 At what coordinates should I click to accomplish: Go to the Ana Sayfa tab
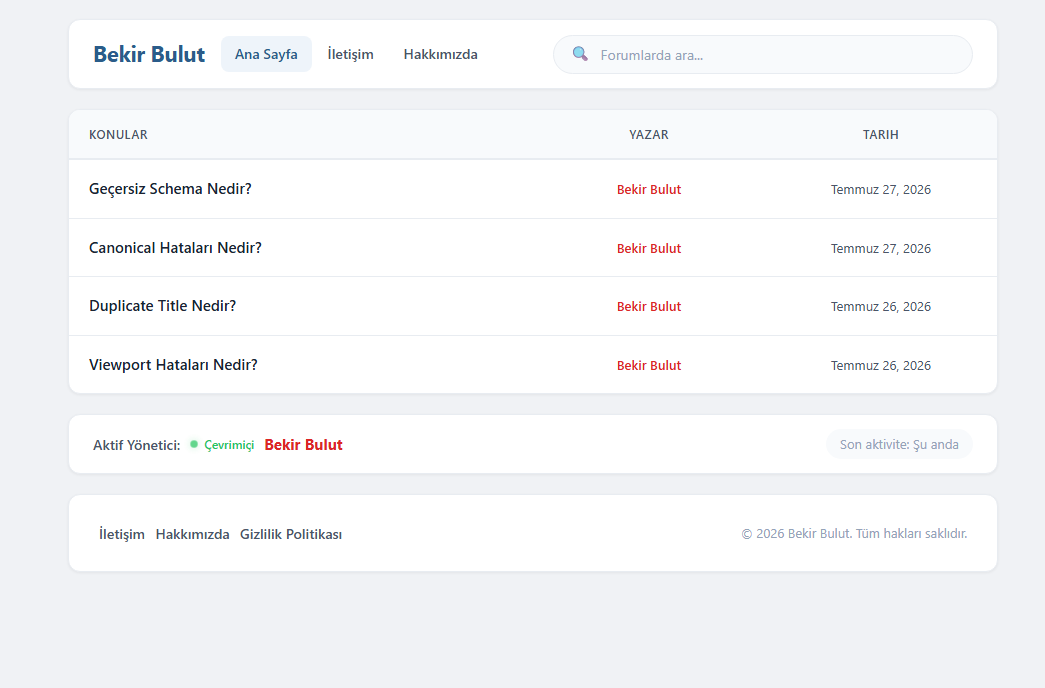point(266,54)
